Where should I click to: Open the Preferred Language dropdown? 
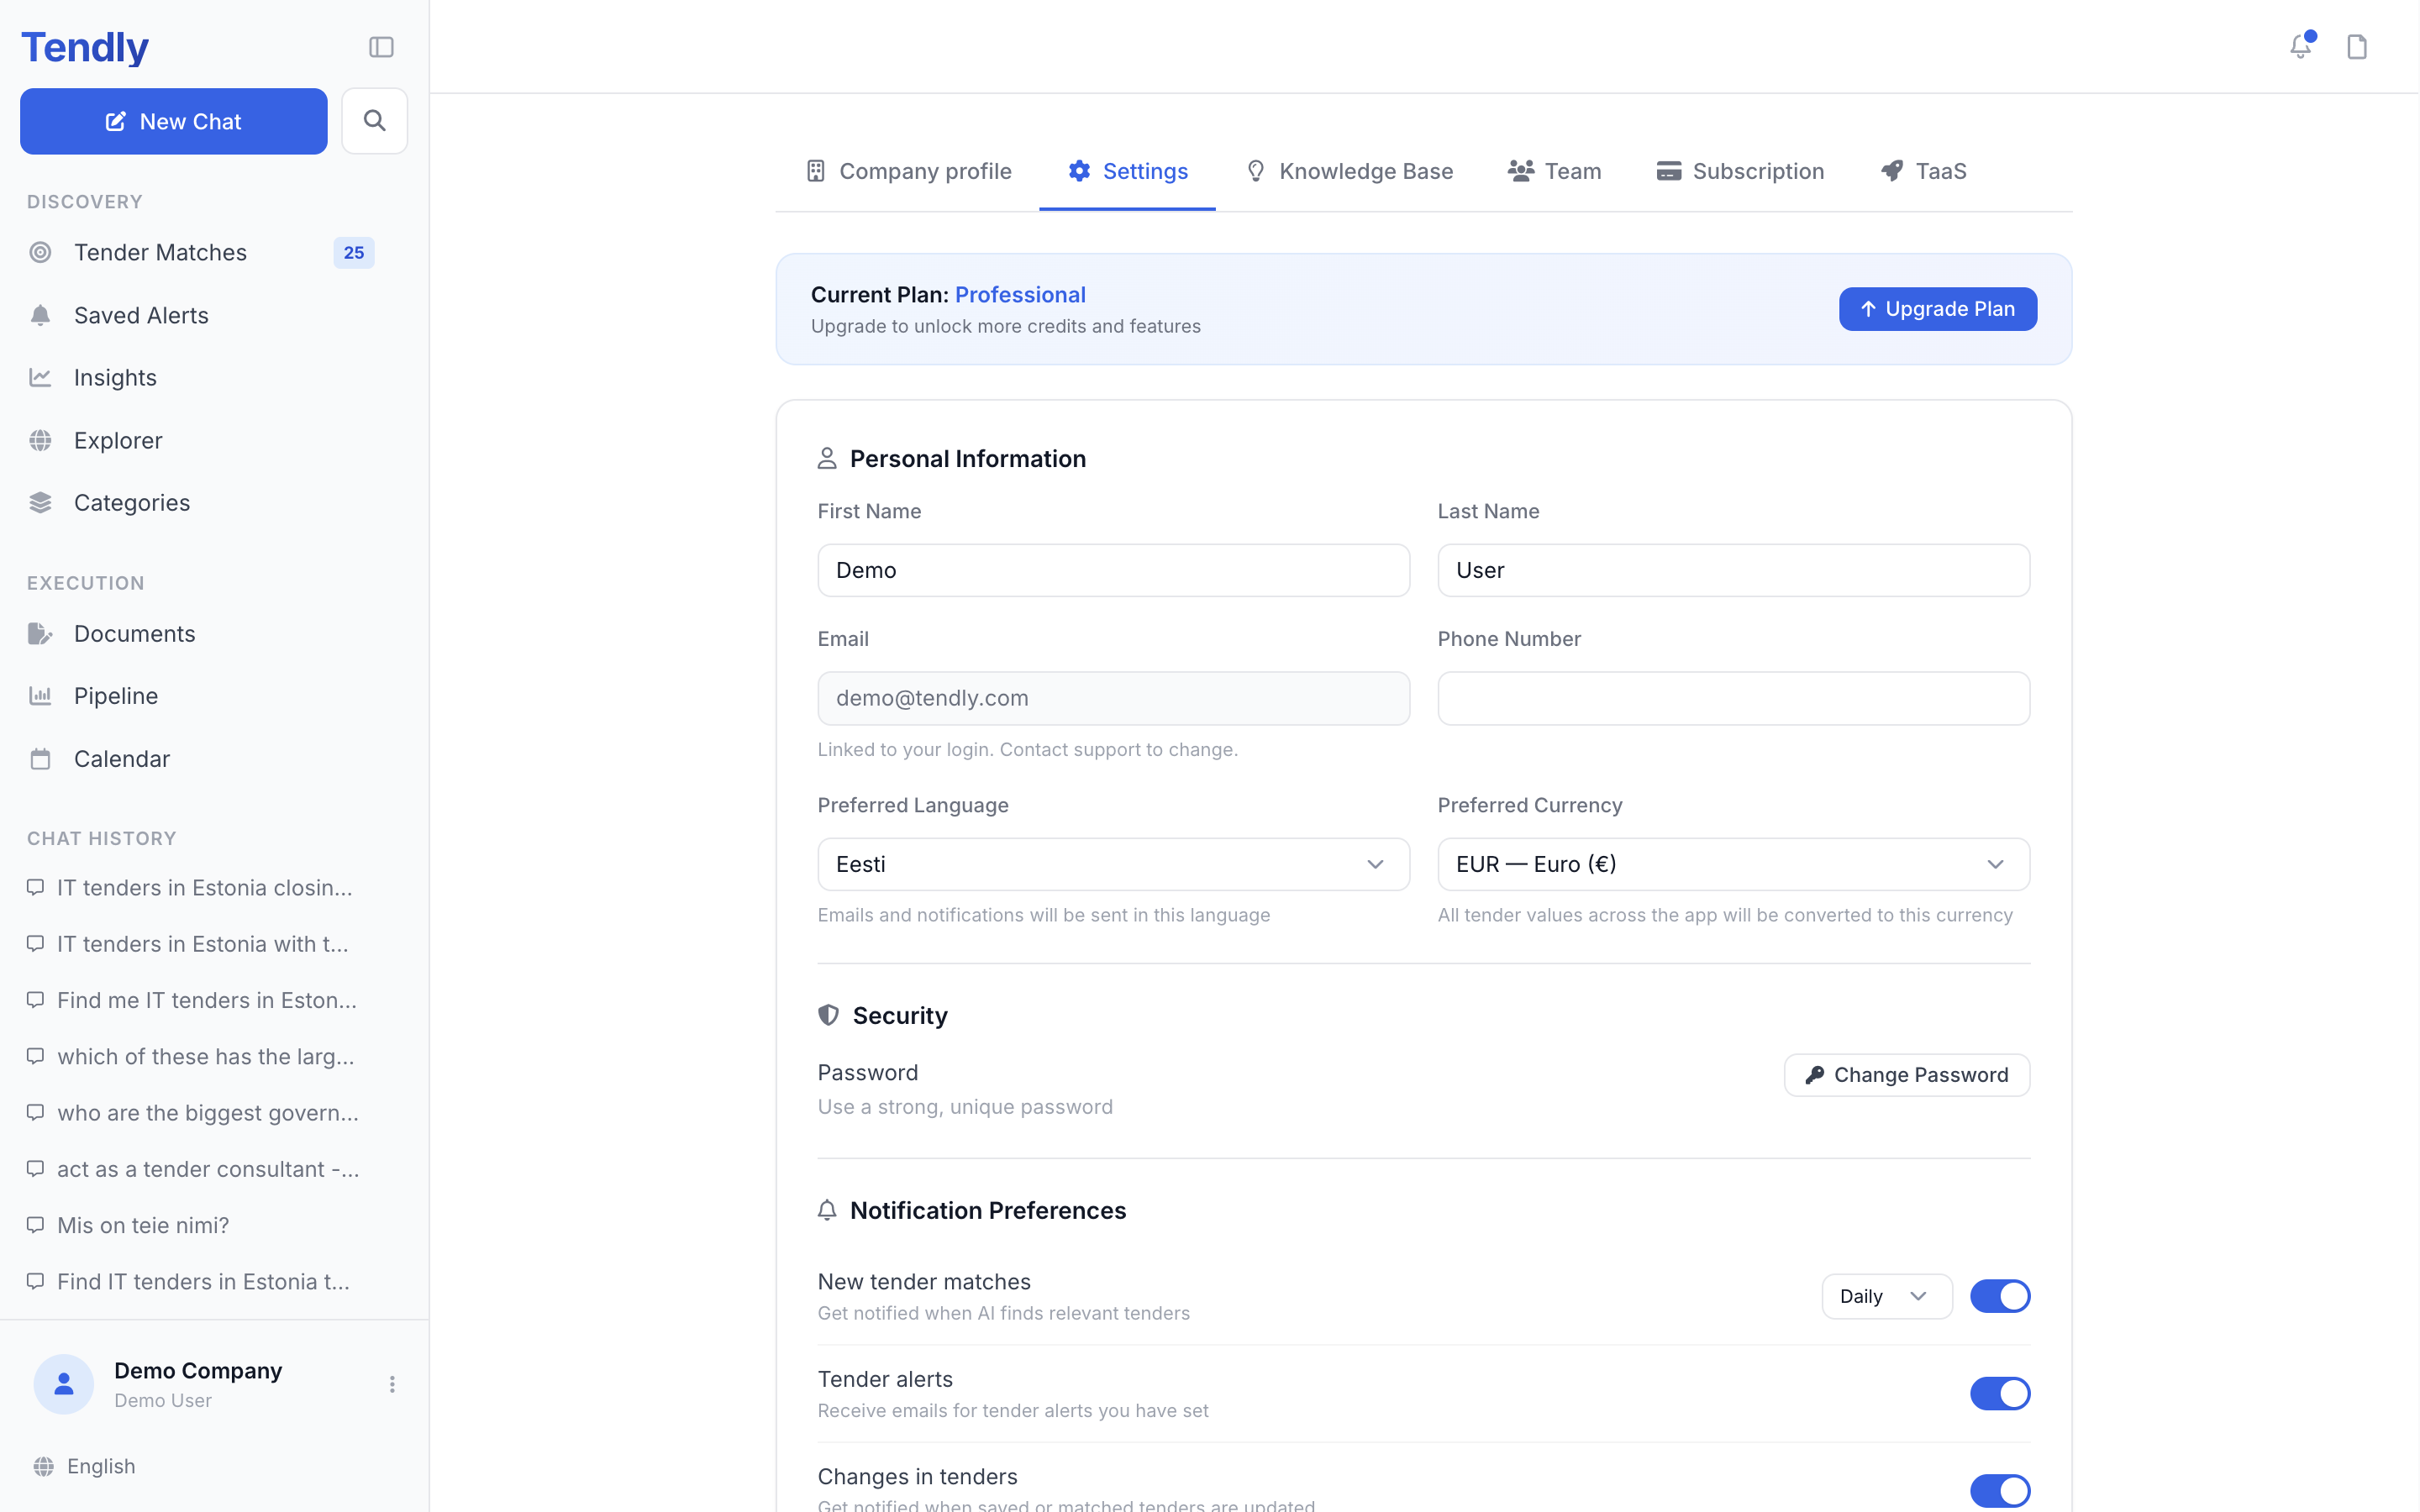click(1113, 864)
